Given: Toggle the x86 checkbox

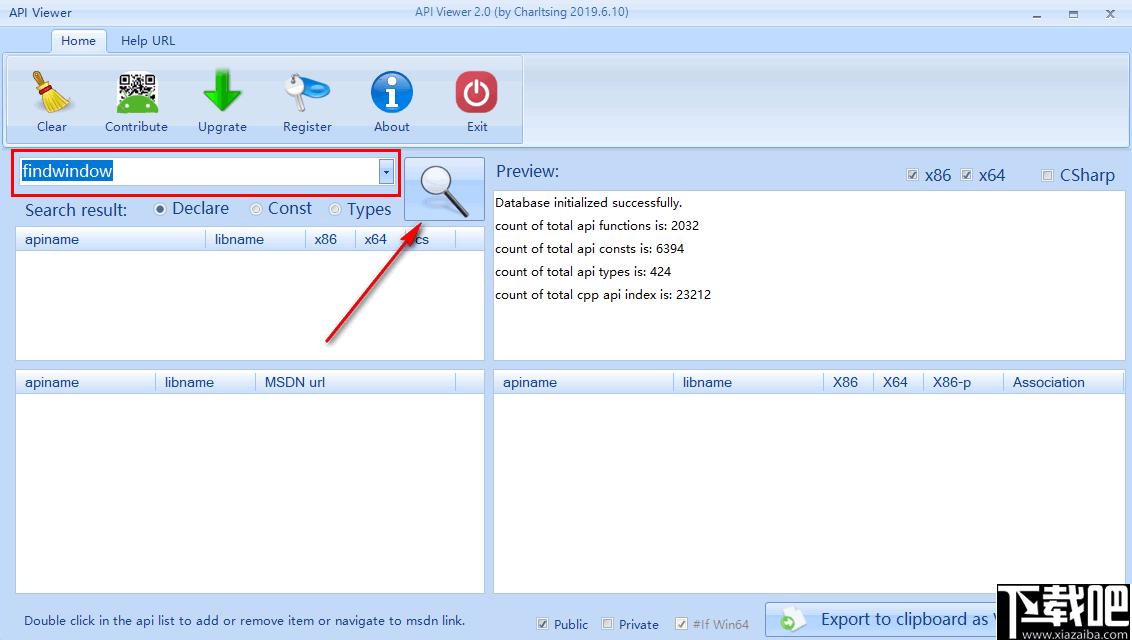Looking at the screenshot, I should 913,175.
